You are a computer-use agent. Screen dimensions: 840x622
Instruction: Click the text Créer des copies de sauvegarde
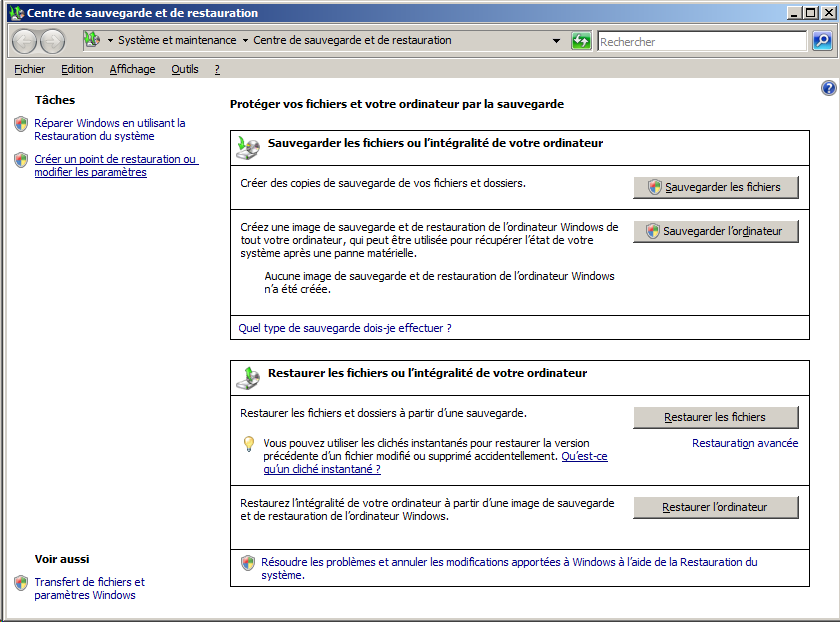[383, 183]
